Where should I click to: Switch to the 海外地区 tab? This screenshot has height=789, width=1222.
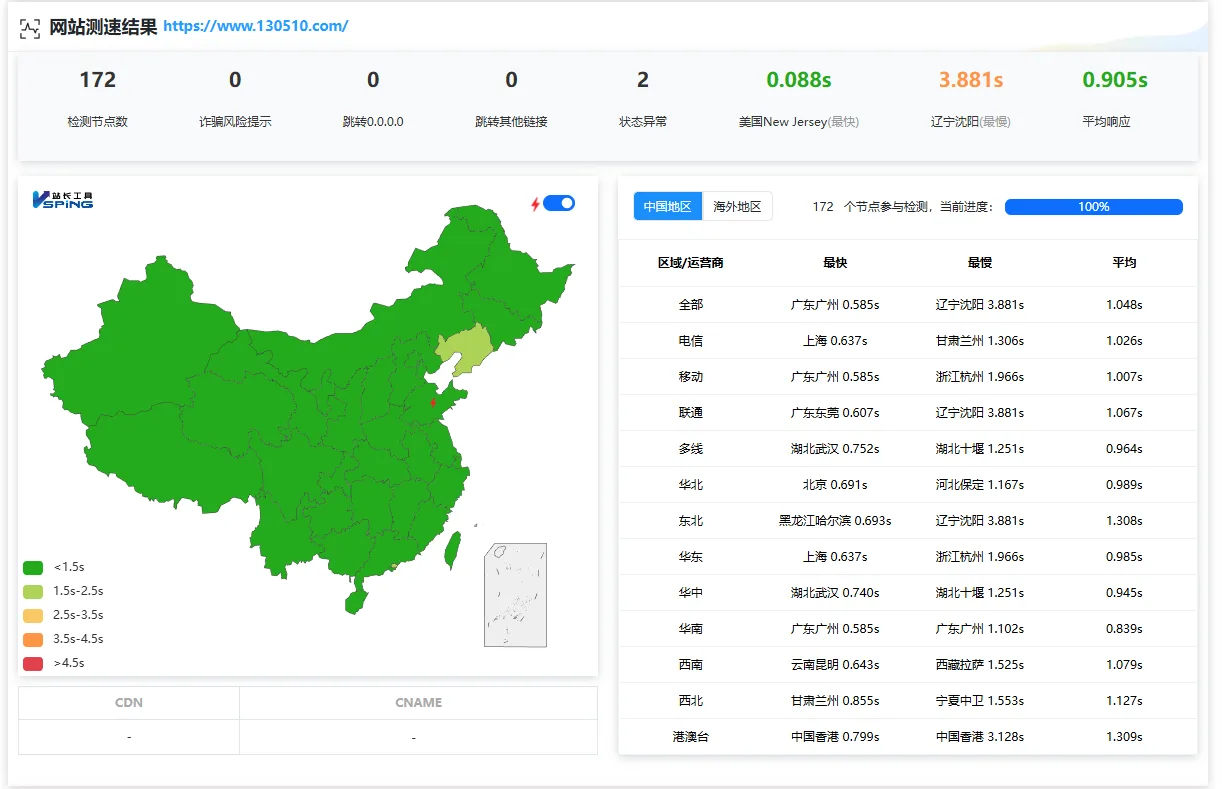coord(737,206)
